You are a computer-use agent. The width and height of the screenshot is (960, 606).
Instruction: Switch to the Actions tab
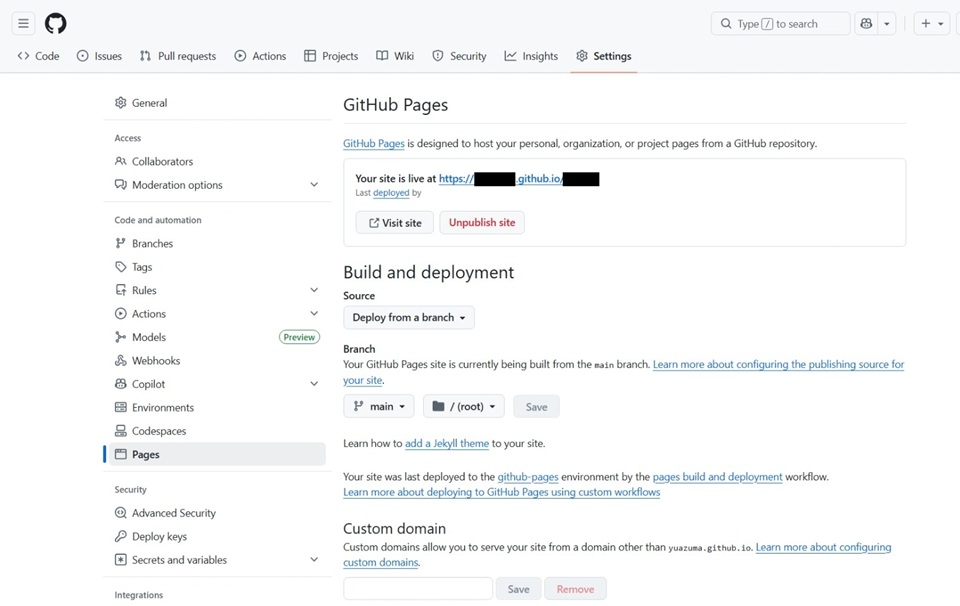point(260,56)
